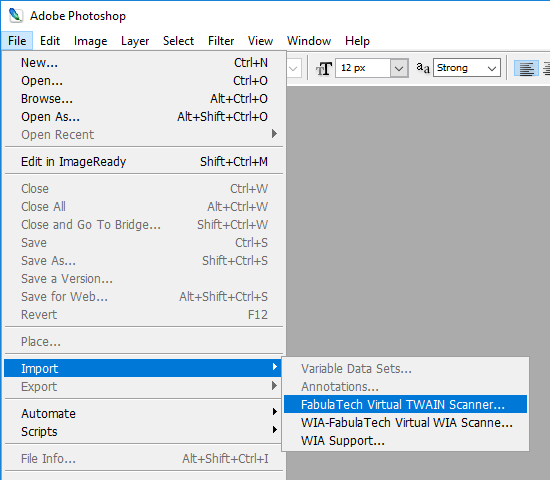The image size is (550, 480).
Task: Open the Filter menu
Action: pos(221,41)
